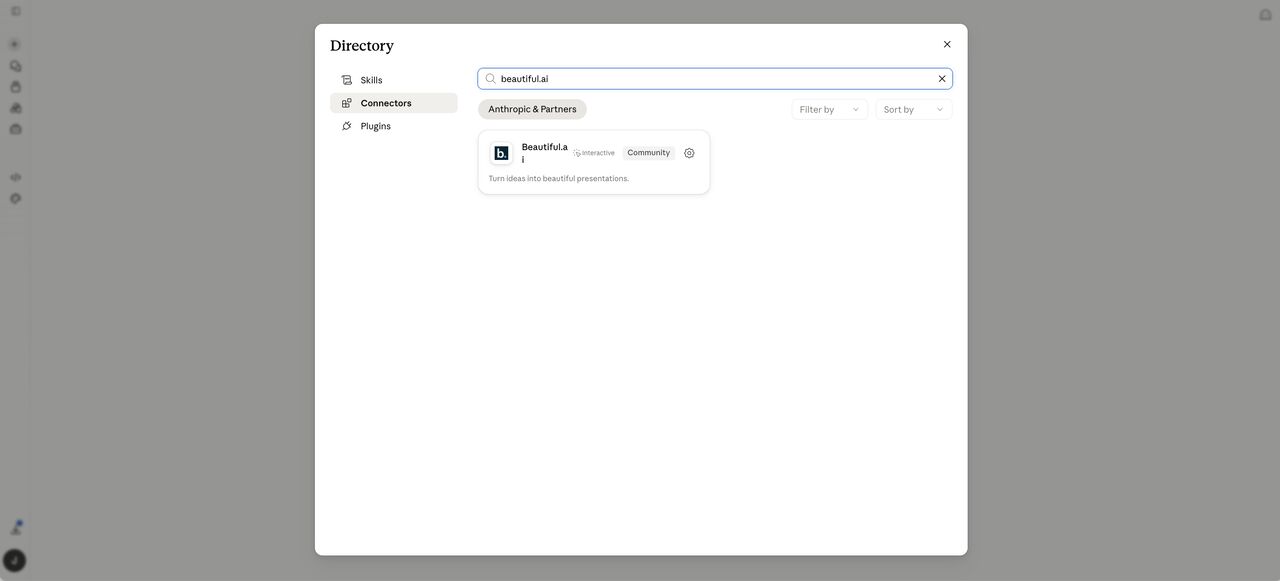1280x581 pixels.
Task: Switch to the Skills section
Action: (x=394, y=80)
